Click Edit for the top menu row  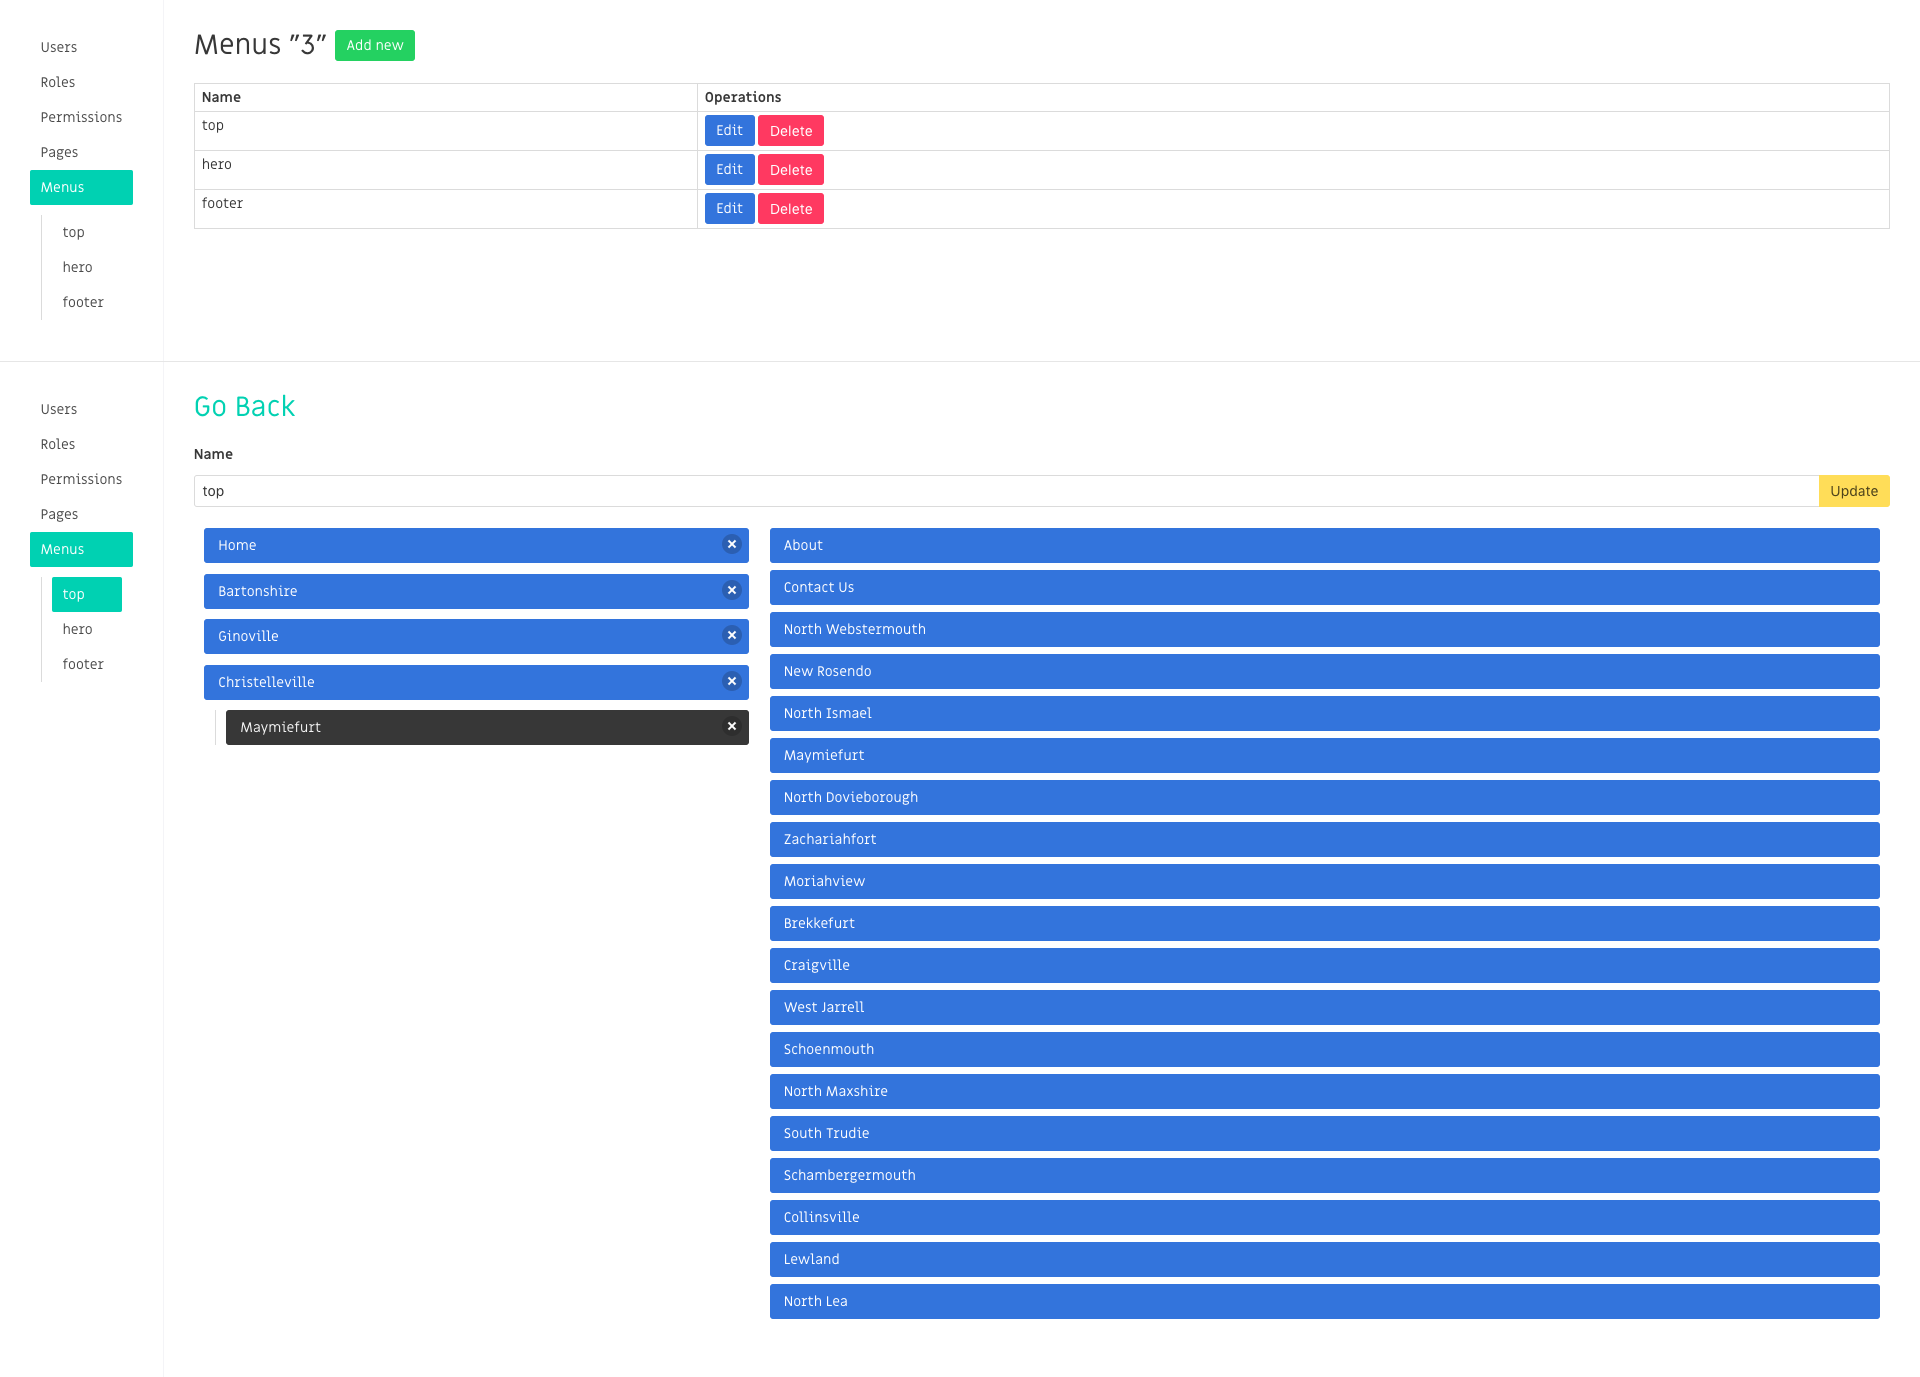coord(729,131)
